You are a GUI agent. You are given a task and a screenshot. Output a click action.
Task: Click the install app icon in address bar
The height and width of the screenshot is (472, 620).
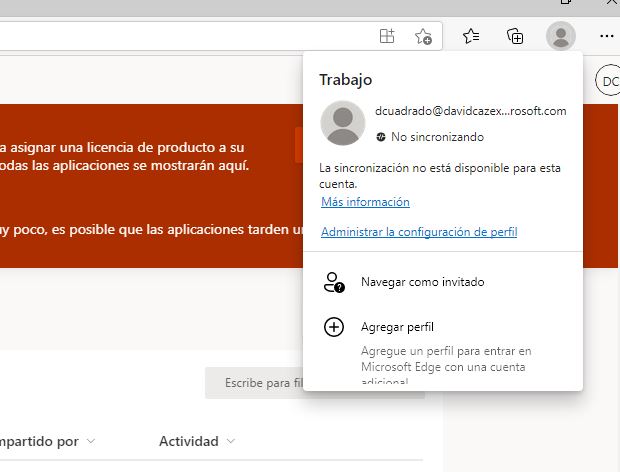(x=387, y=36)
